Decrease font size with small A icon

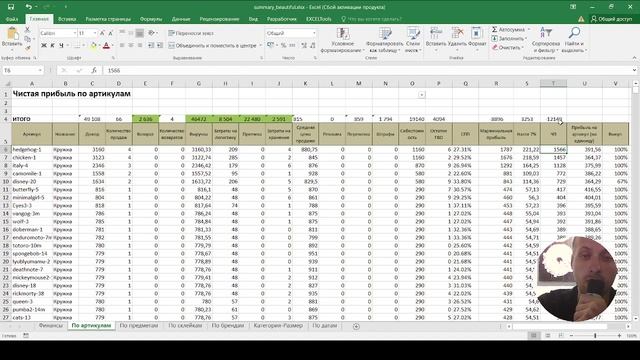tap(110, 33)
